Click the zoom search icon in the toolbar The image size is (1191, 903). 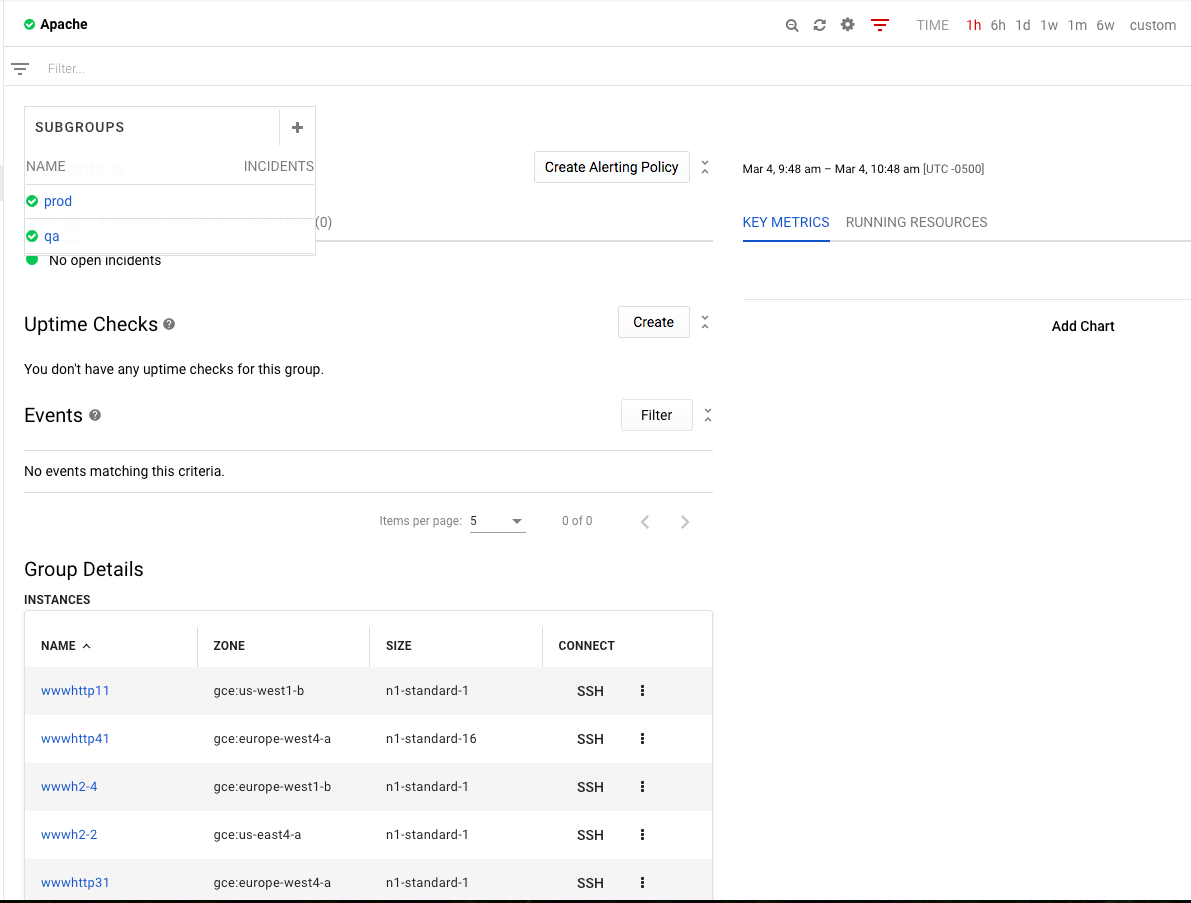click(x=791, y=24)
